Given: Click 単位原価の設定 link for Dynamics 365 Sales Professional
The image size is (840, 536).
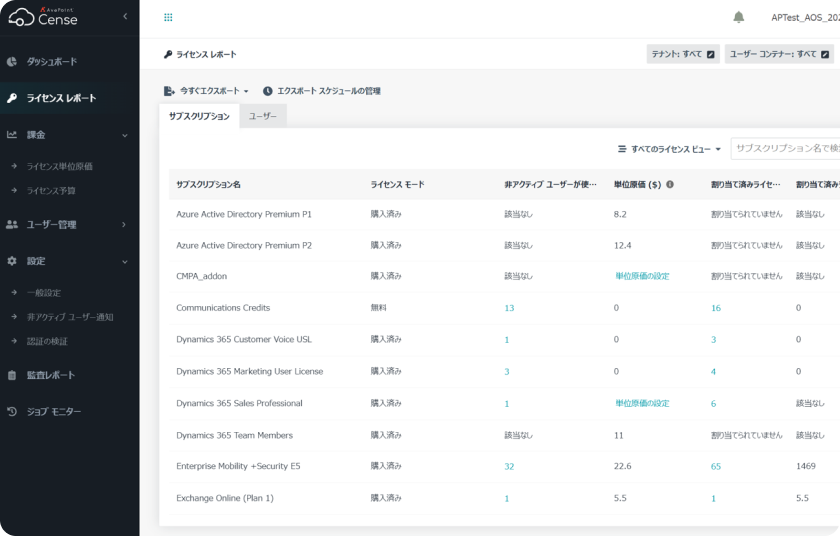Looking at the screenshot, I should (642, 403).
